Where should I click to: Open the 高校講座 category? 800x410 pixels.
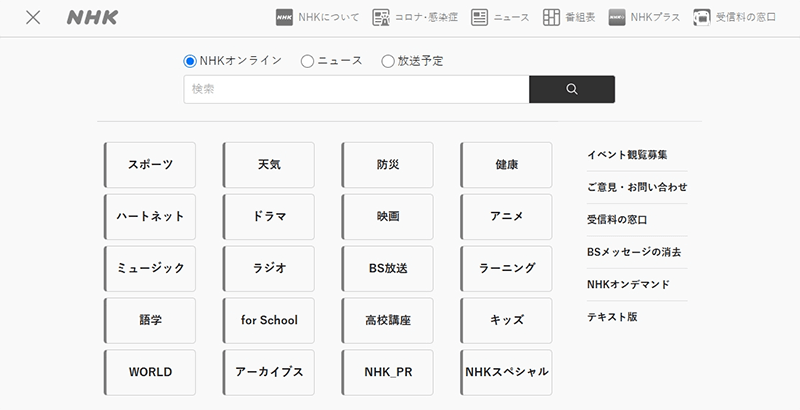tap(388, 321)
